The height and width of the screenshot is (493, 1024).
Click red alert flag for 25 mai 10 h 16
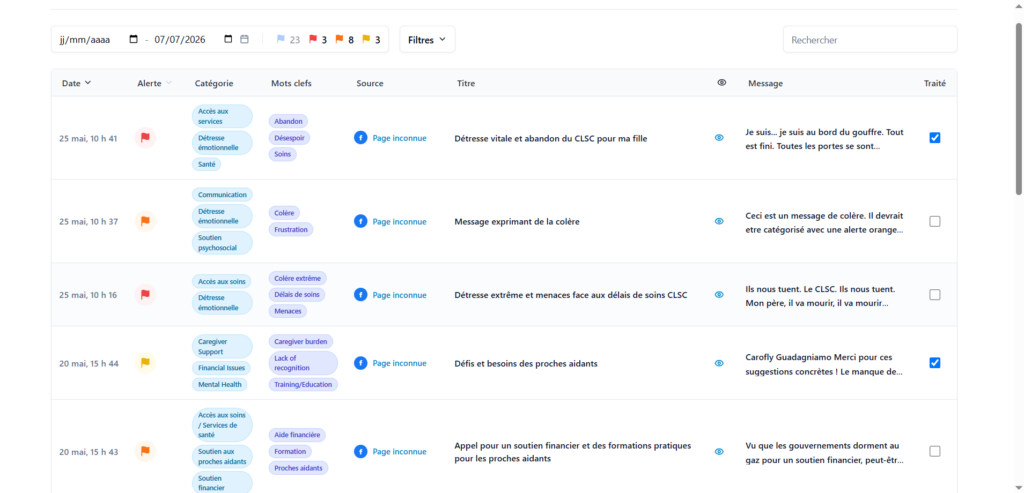146,294
